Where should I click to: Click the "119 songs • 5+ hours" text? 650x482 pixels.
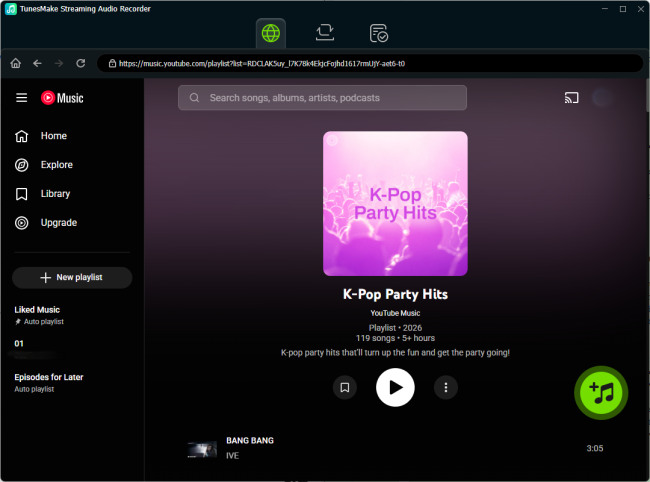[x=395, y=338]
